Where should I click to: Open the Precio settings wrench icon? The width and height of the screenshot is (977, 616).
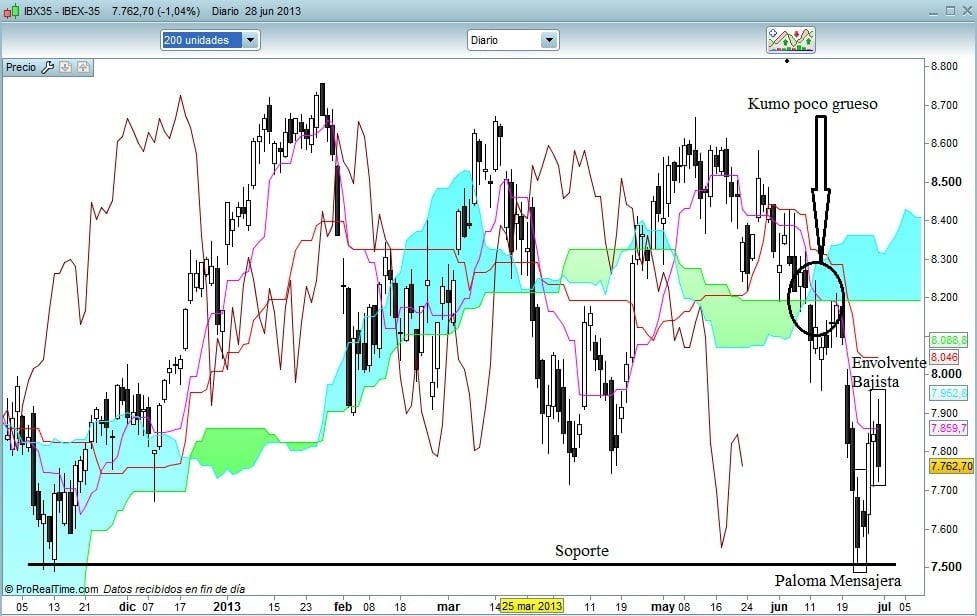coord(47,67)
